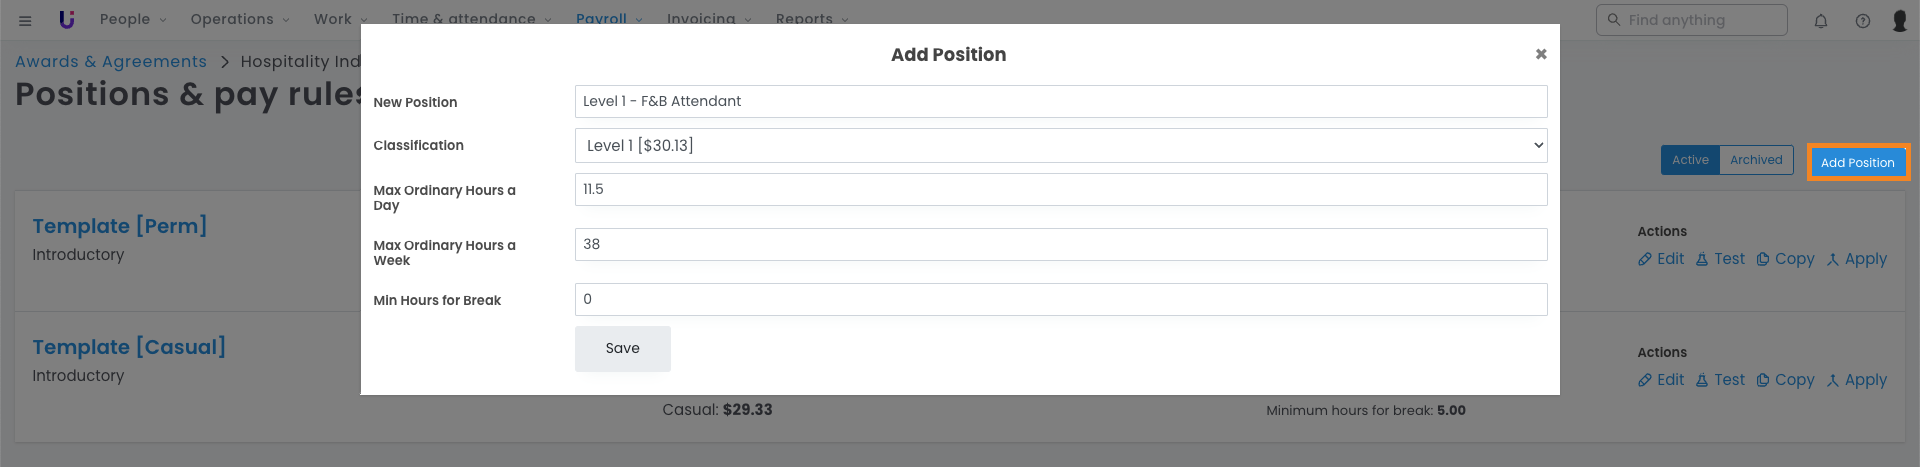Viewport: 1920px width, 467px height.
Task: Click the purple U logo icon
Action: pos(67,19)
